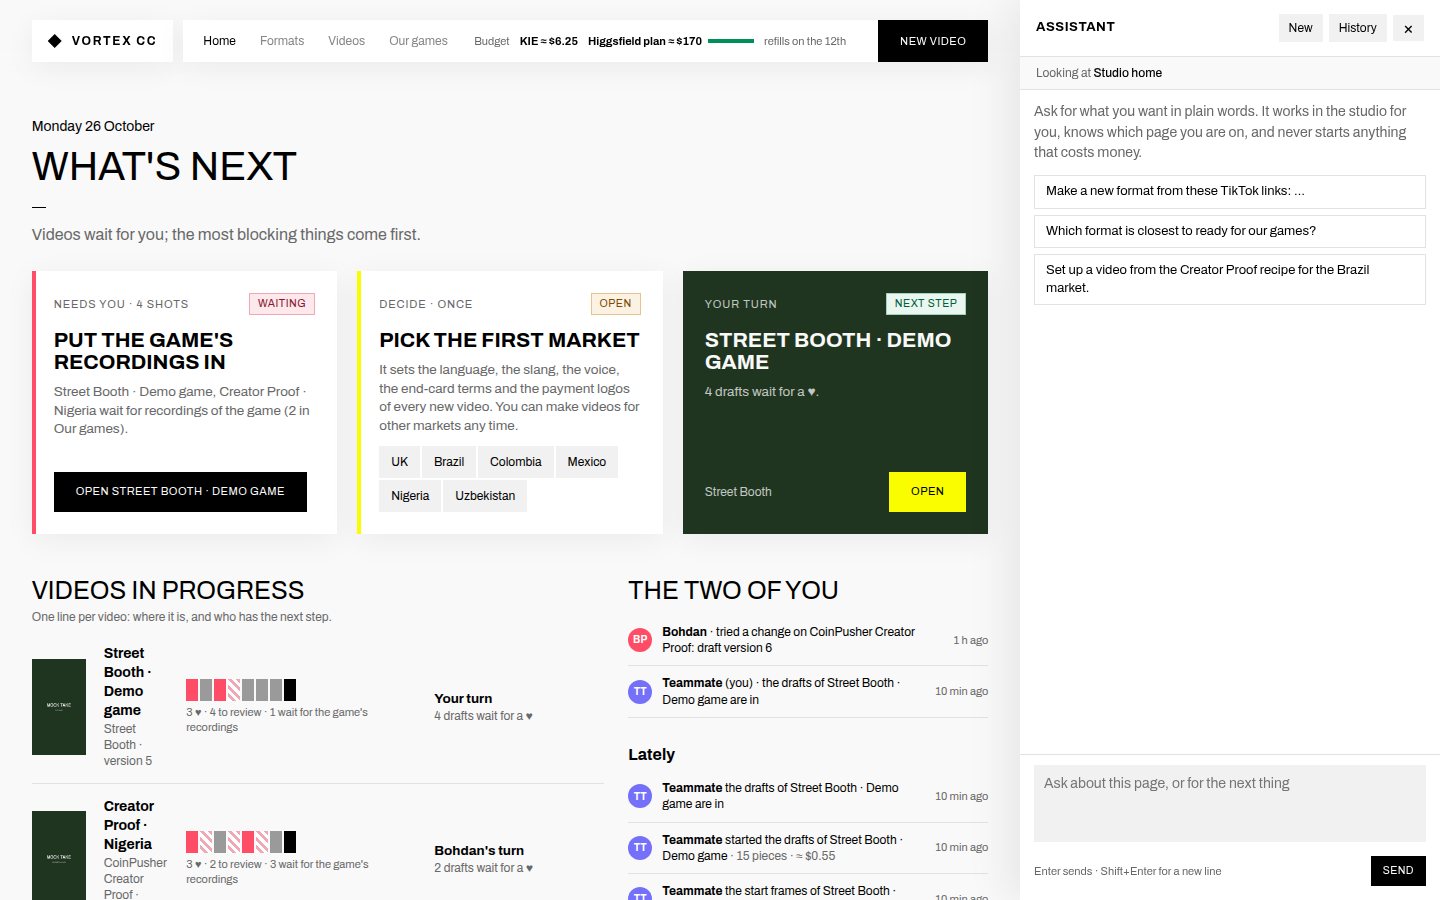
Task: Pick the Nigeria market chip
Action: click(x=410, y=496)
